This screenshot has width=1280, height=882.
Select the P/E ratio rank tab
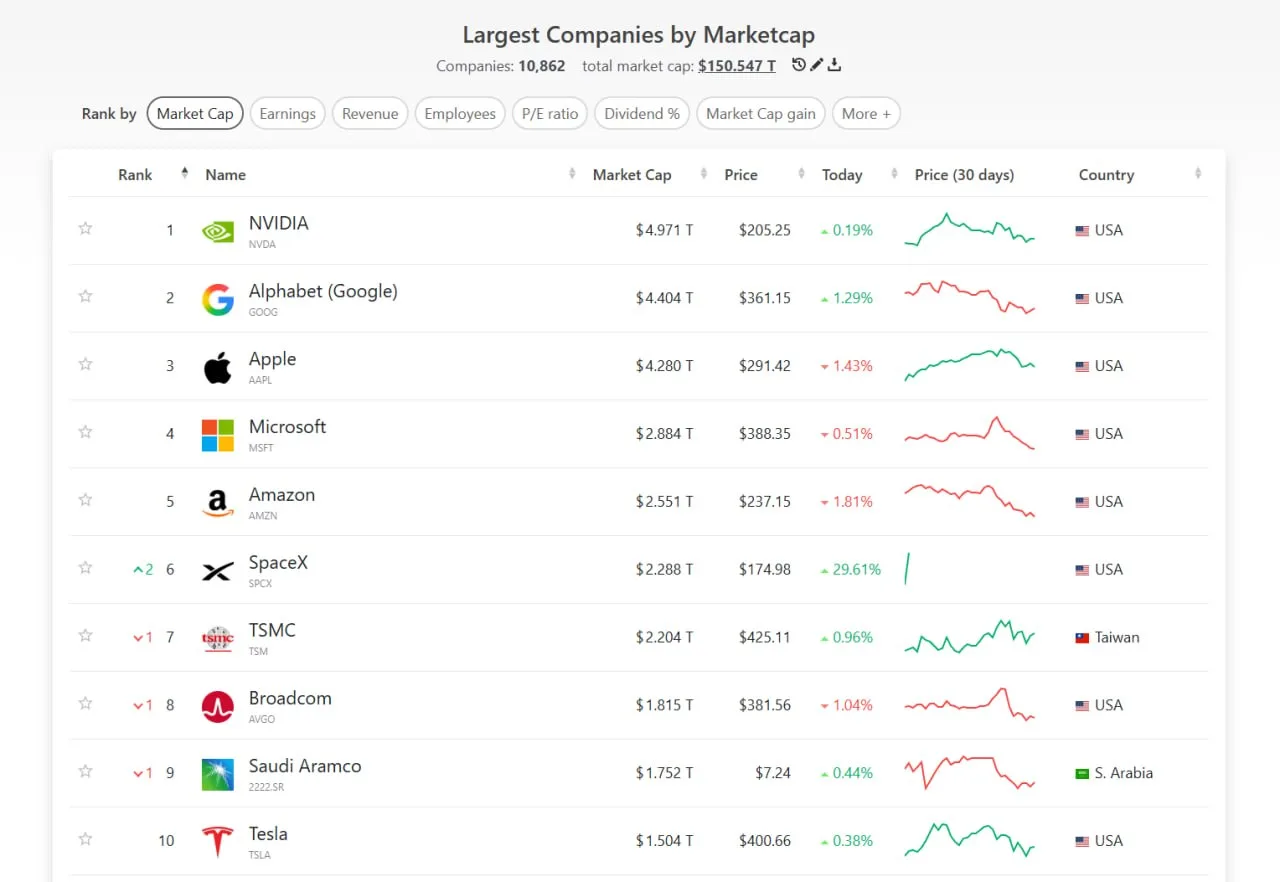(549, 113)
